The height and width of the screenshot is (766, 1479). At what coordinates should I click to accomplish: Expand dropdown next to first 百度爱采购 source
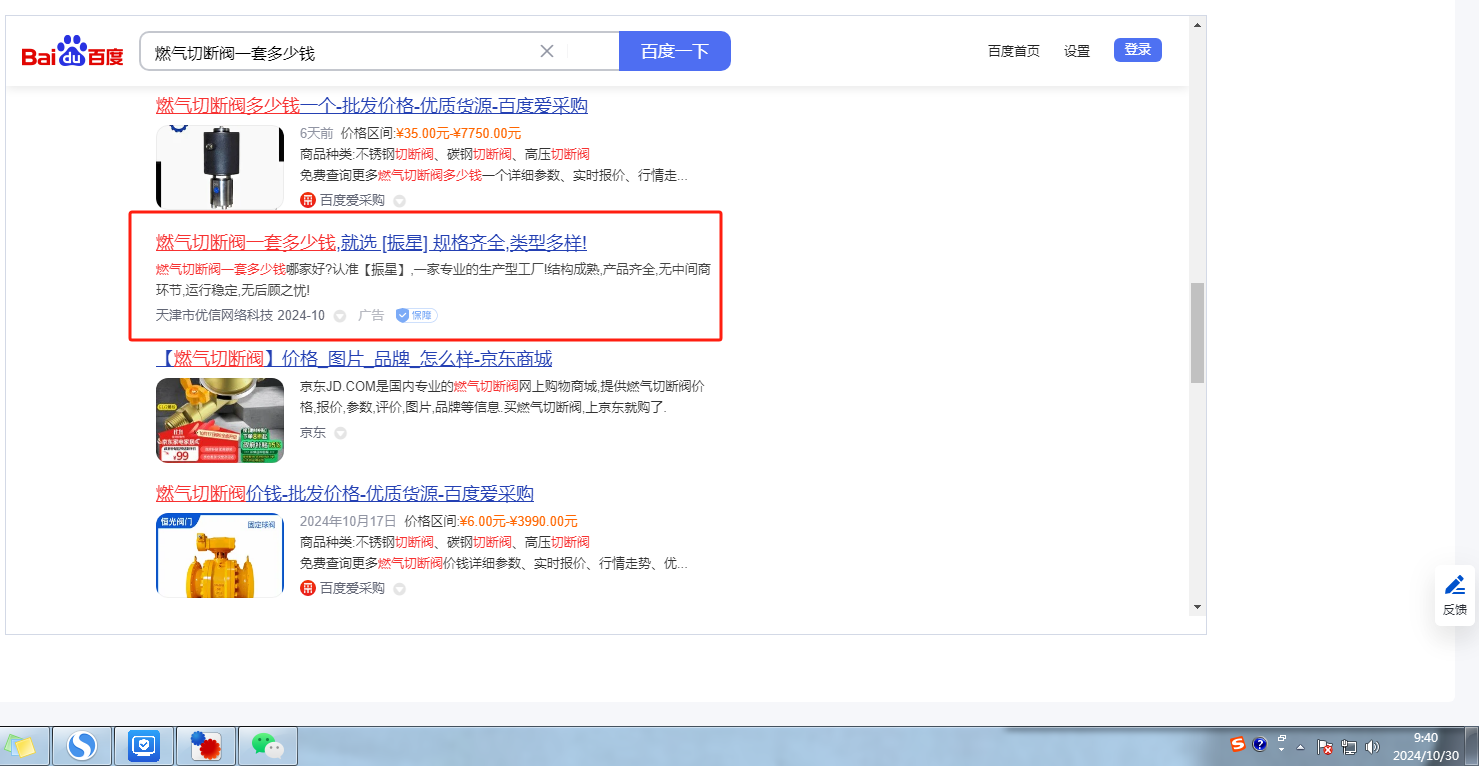[399, 201]
